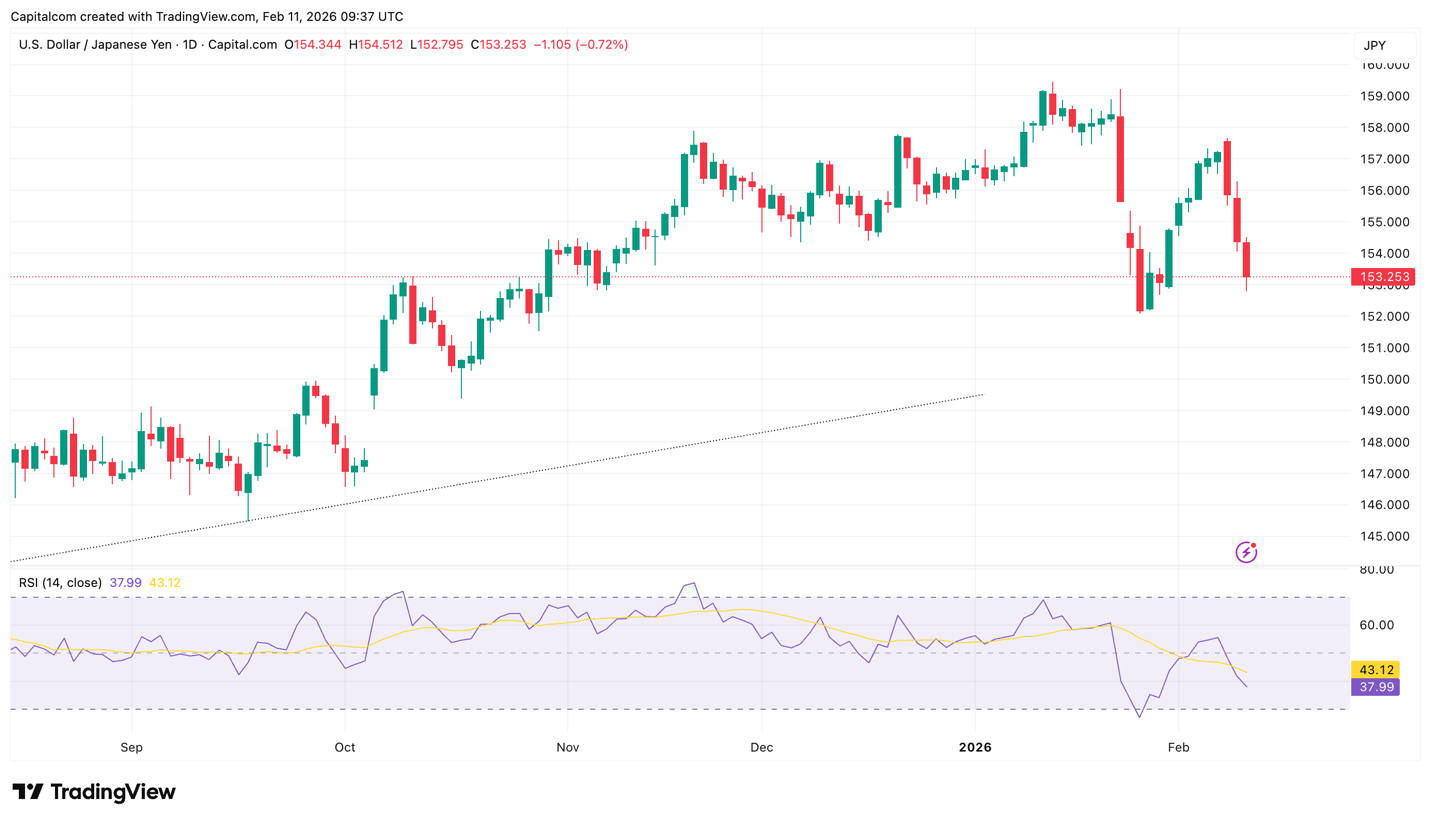Click the −1.105 (−0.72%) change value
1431x823 pixels.
point(581,45)
